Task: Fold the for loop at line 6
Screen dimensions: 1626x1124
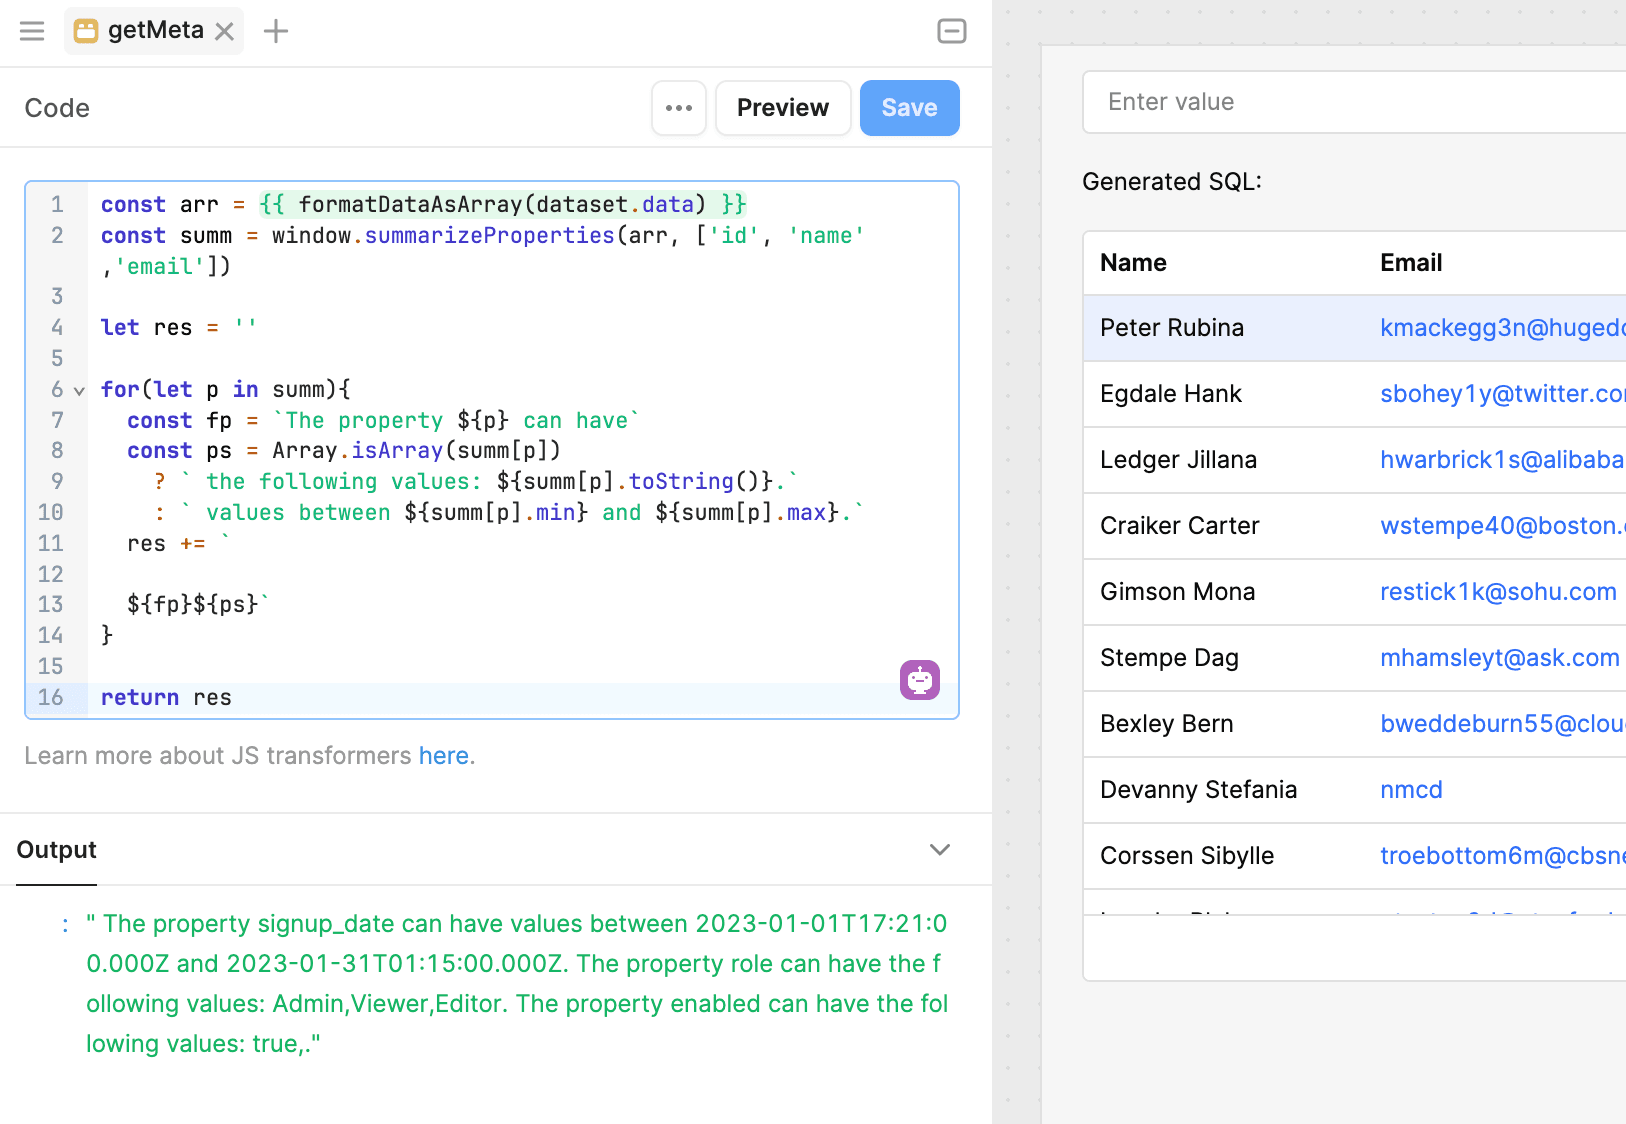Action: pos(79,391)
